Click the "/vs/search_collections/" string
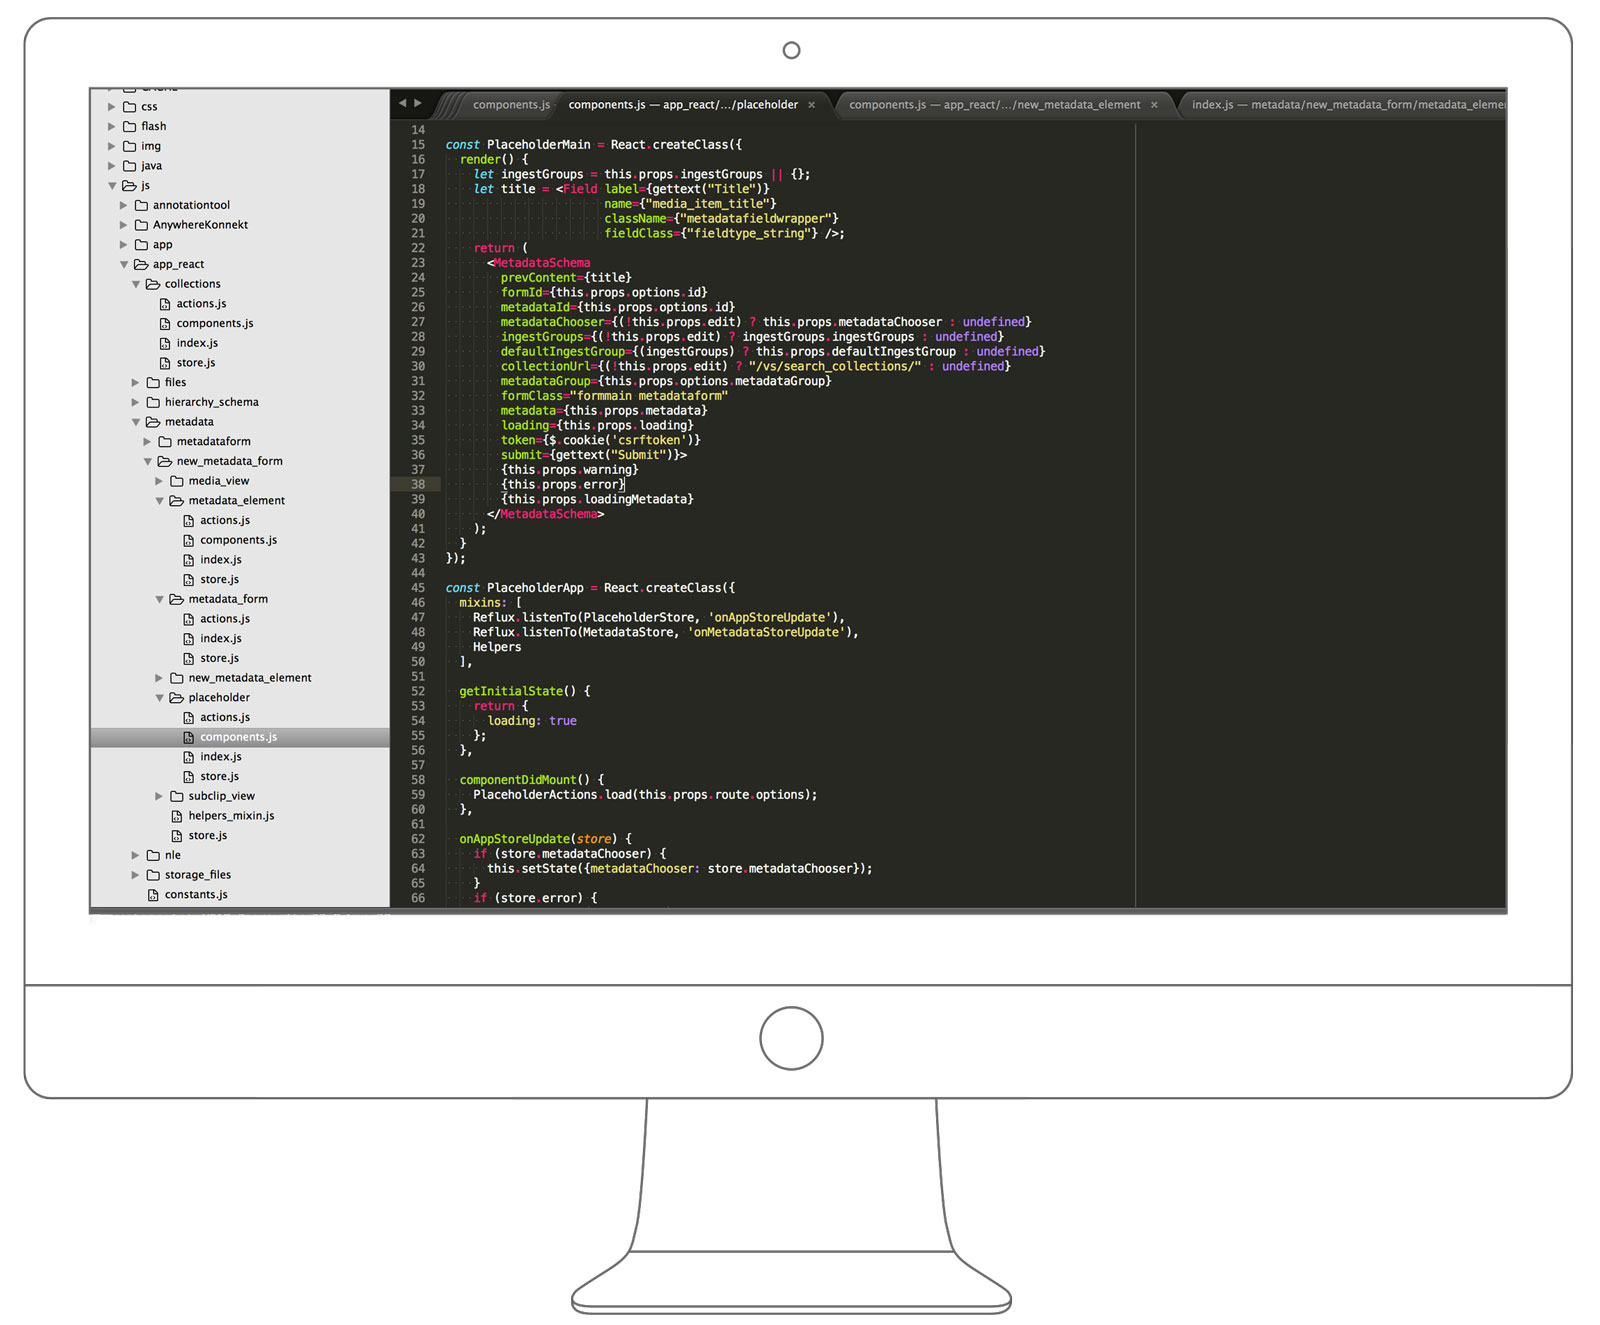The width and height of the screenshot is (1600, 1325). pyautogui.click(x=835, y=366)
